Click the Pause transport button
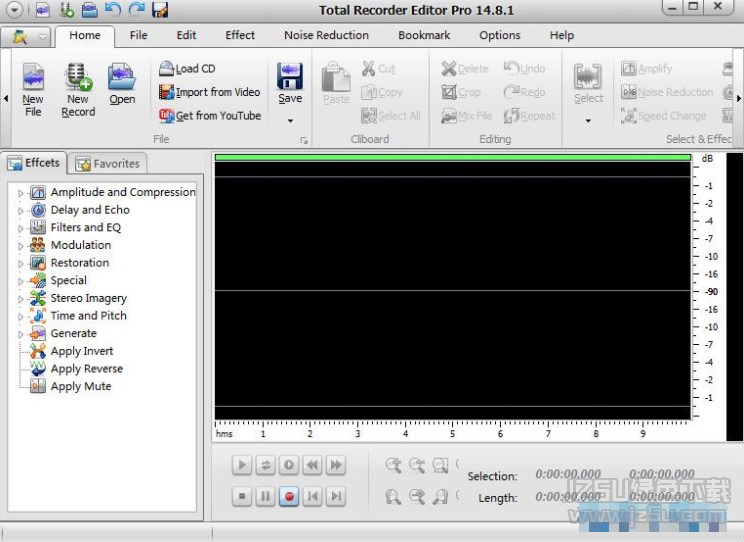Viewport: 744px width, 542px height. 266,496
